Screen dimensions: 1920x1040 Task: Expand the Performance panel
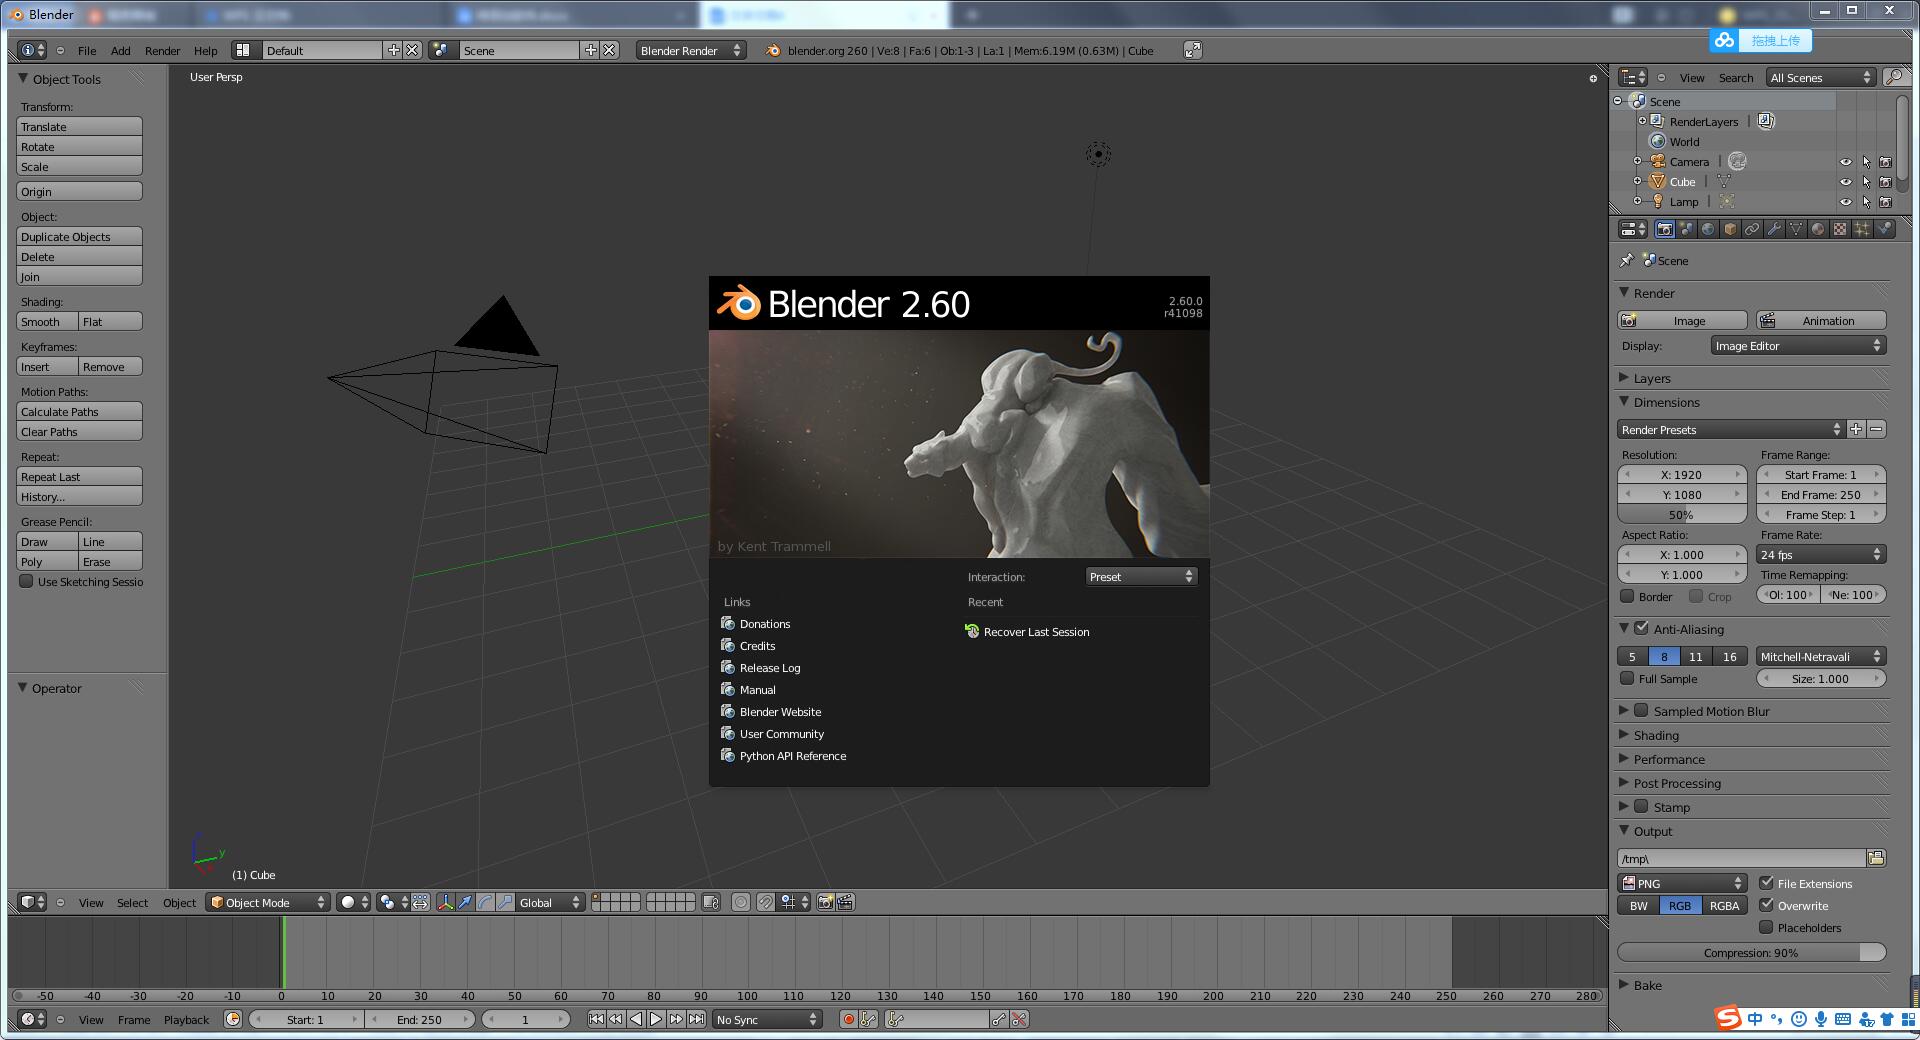pyautogui.click(x=1669, y=759)
